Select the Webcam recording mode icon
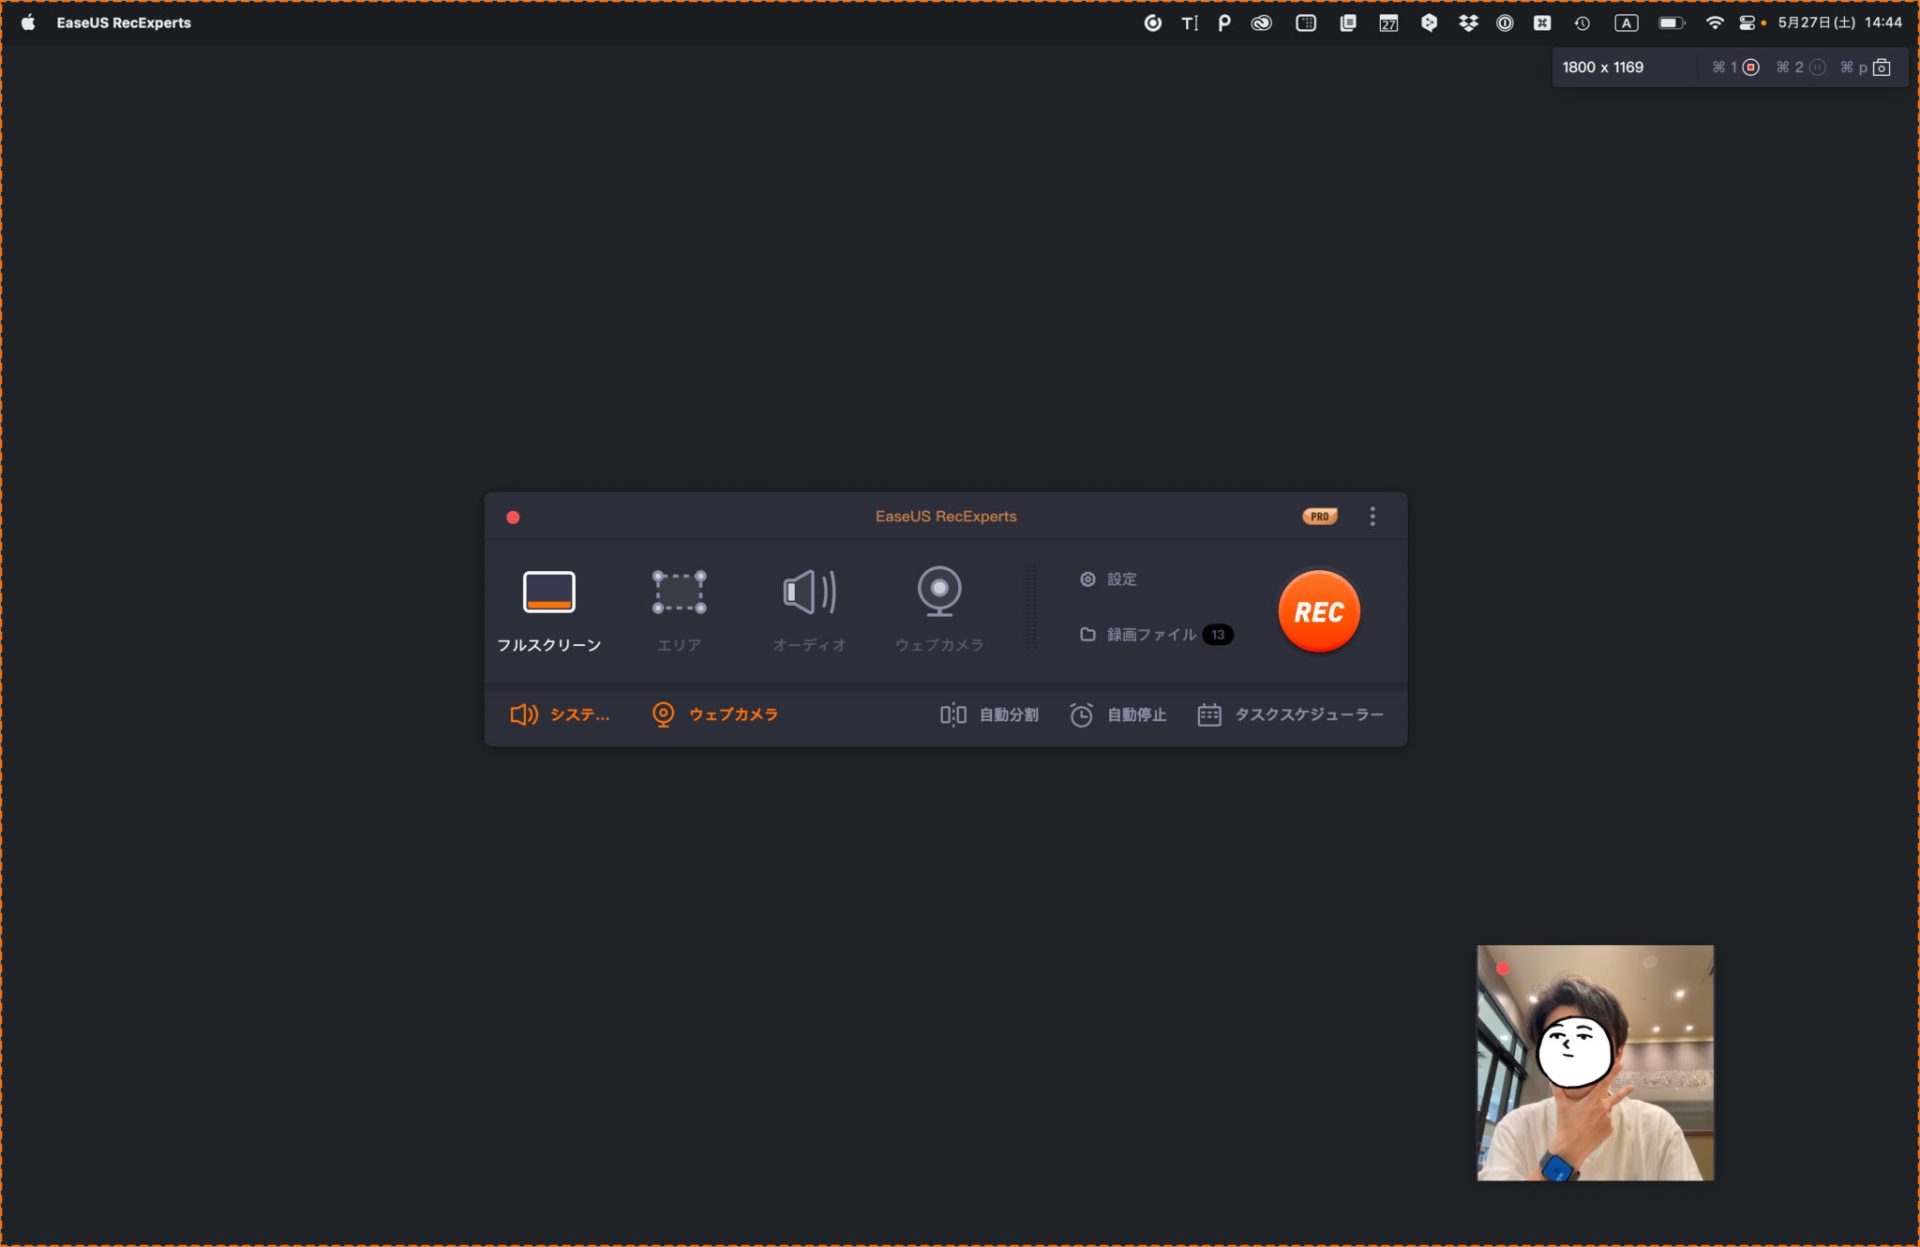Viewport: 1920px width, 1247px height. point(939,592)
